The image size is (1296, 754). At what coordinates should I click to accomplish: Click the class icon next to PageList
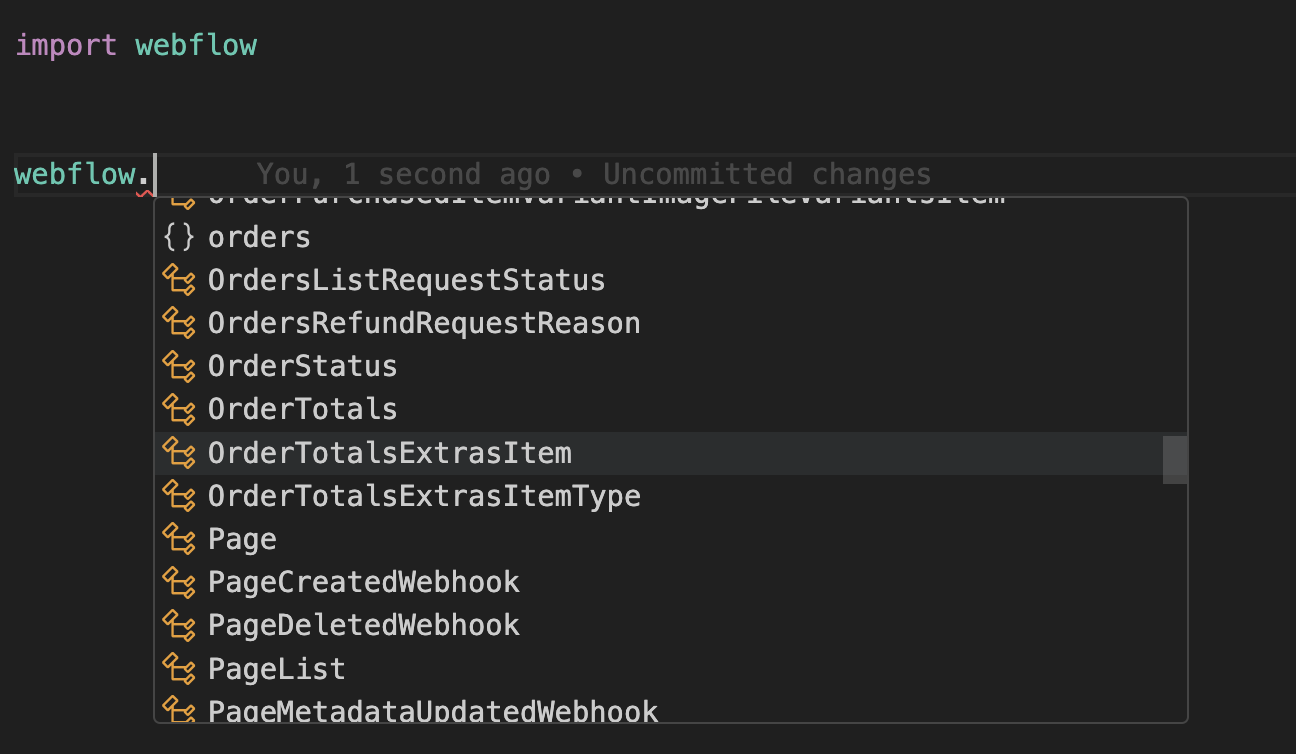pyautogui.click(x=178, y=668)
